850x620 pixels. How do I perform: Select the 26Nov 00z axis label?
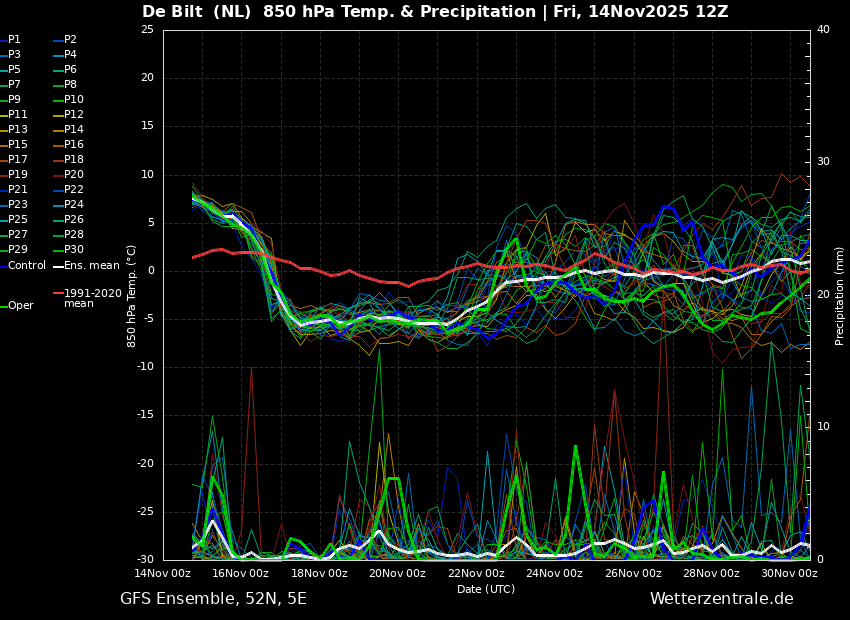pos(633,573)
